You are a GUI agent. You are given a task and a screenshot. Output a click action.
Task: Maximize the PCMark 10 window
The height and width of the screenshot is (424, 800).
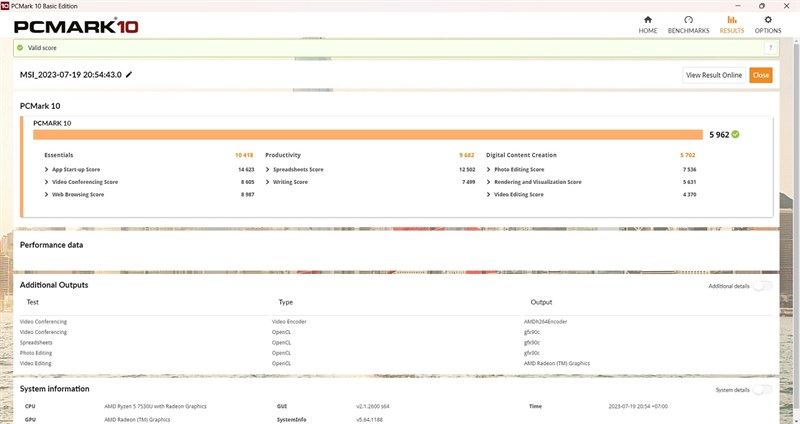click(x=762, y=6)
